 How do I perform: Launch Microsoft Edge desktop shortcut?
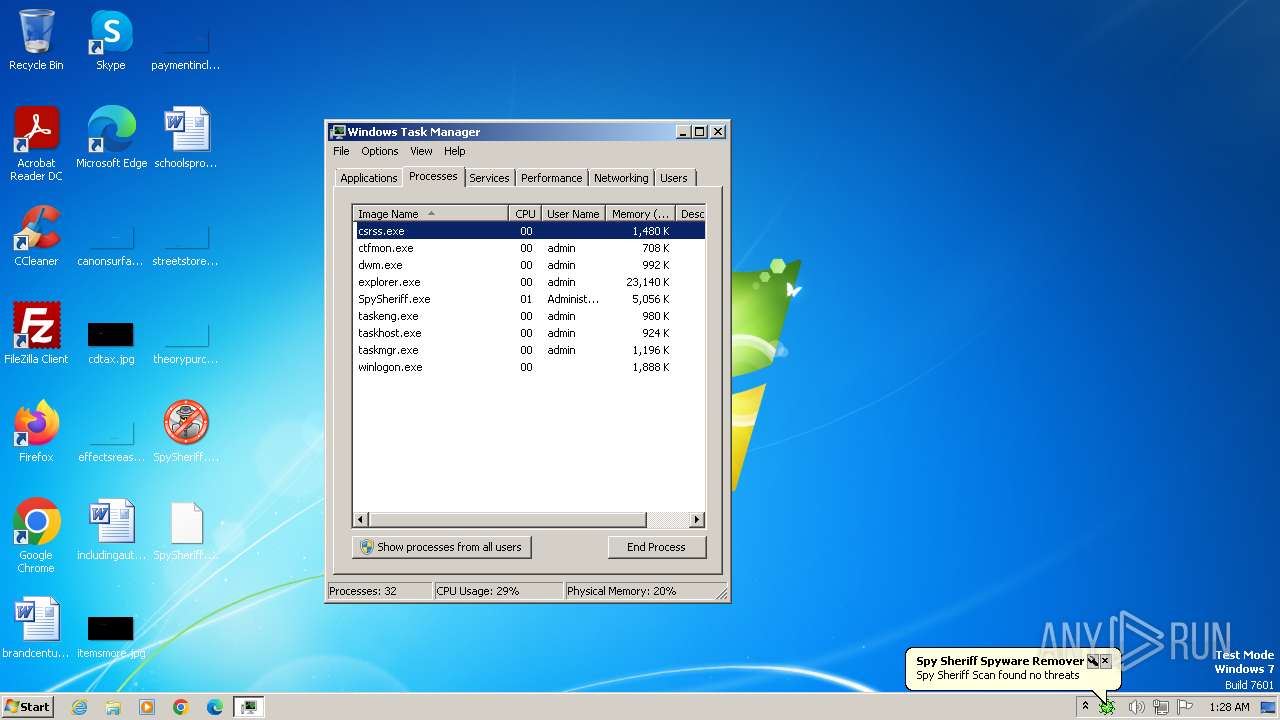(111, 137)
